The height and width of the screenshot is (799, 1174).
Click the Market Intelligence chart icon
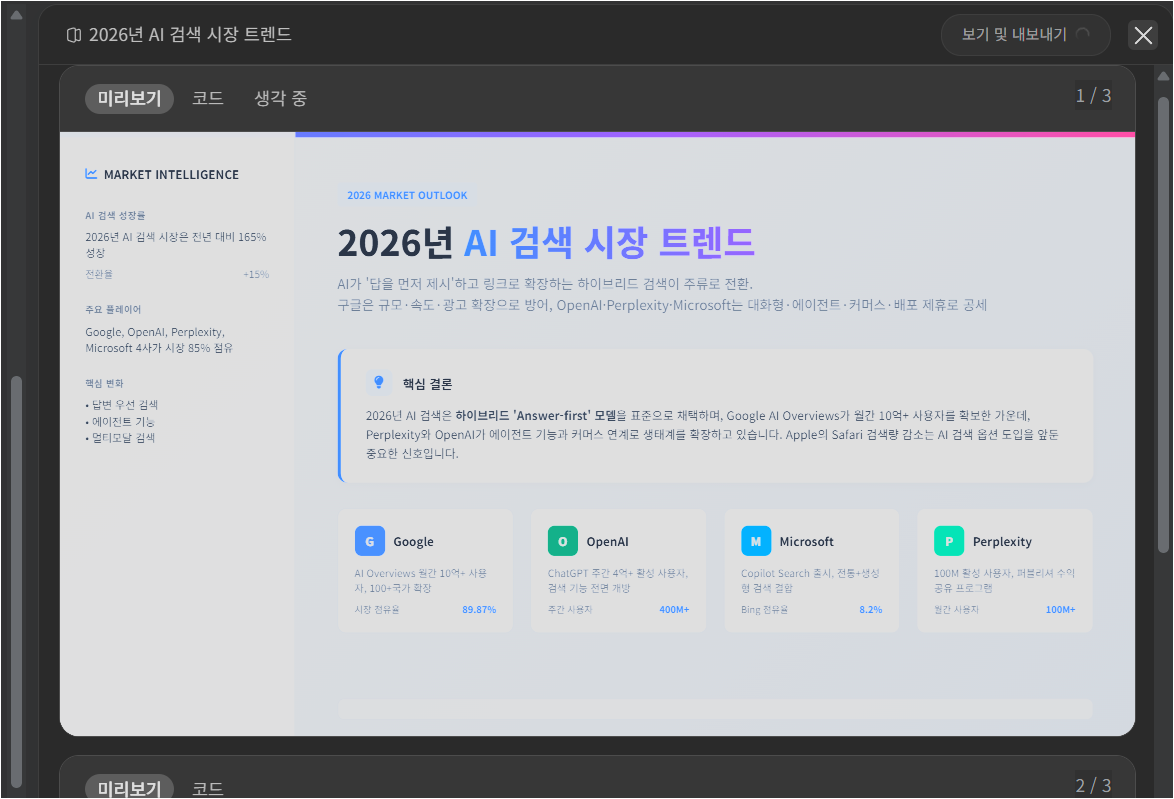[x=91, y=174]
